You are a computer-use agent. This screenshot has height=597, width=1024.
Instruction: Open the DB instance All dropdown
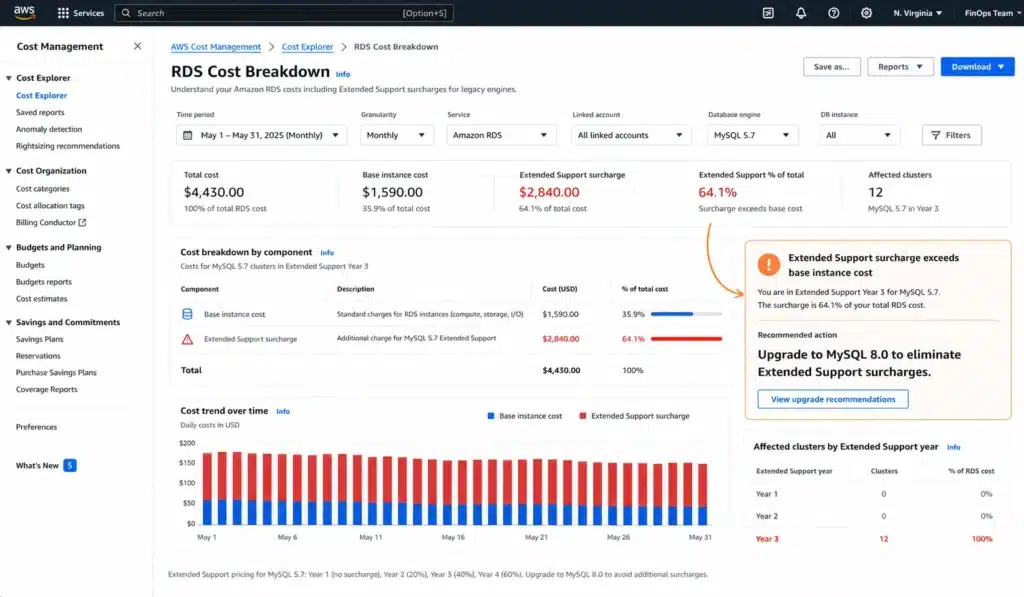[859, 135]
